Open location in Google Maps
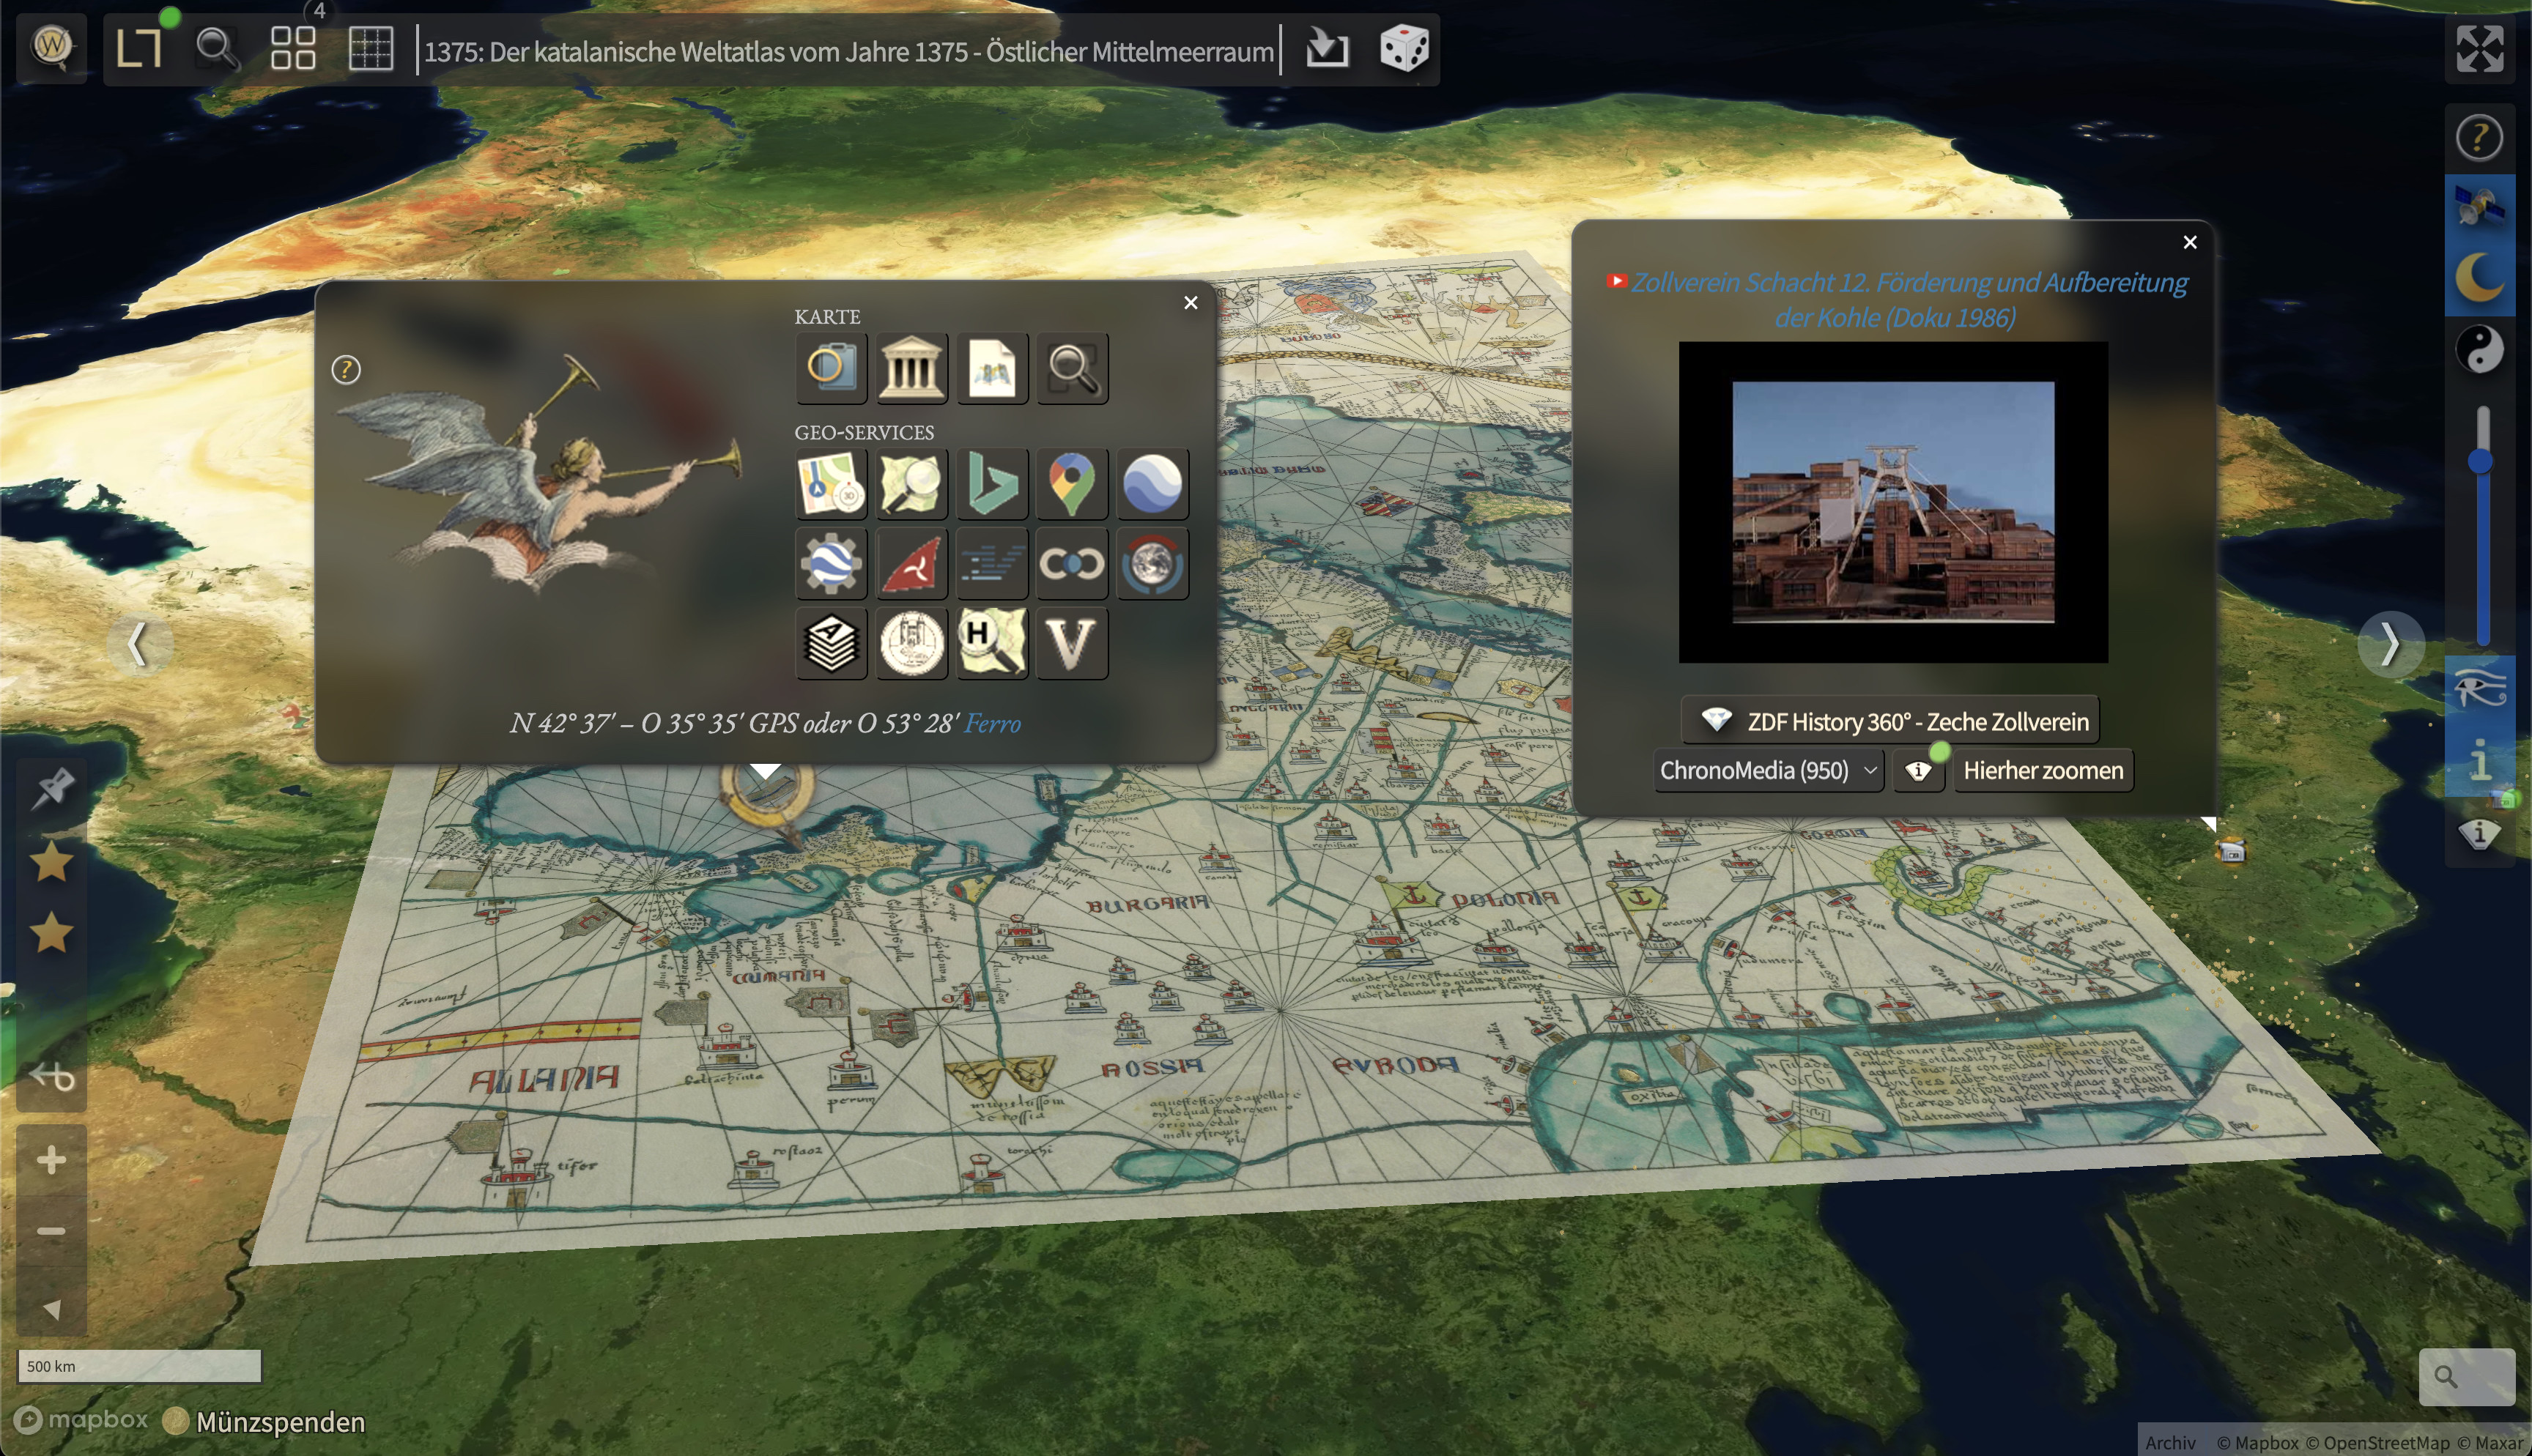2532x1456 pixels. [1072, 484]
